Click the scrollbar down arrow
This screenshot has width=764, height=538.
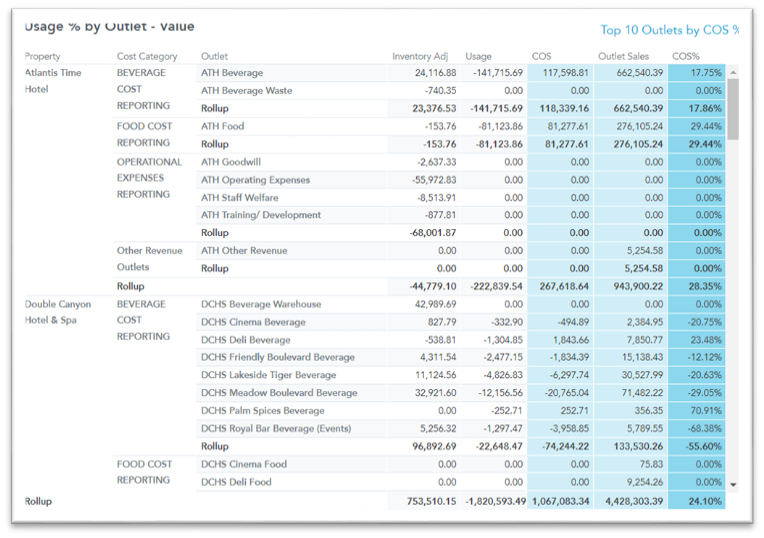pyautogui.click(x=733, y=485)
